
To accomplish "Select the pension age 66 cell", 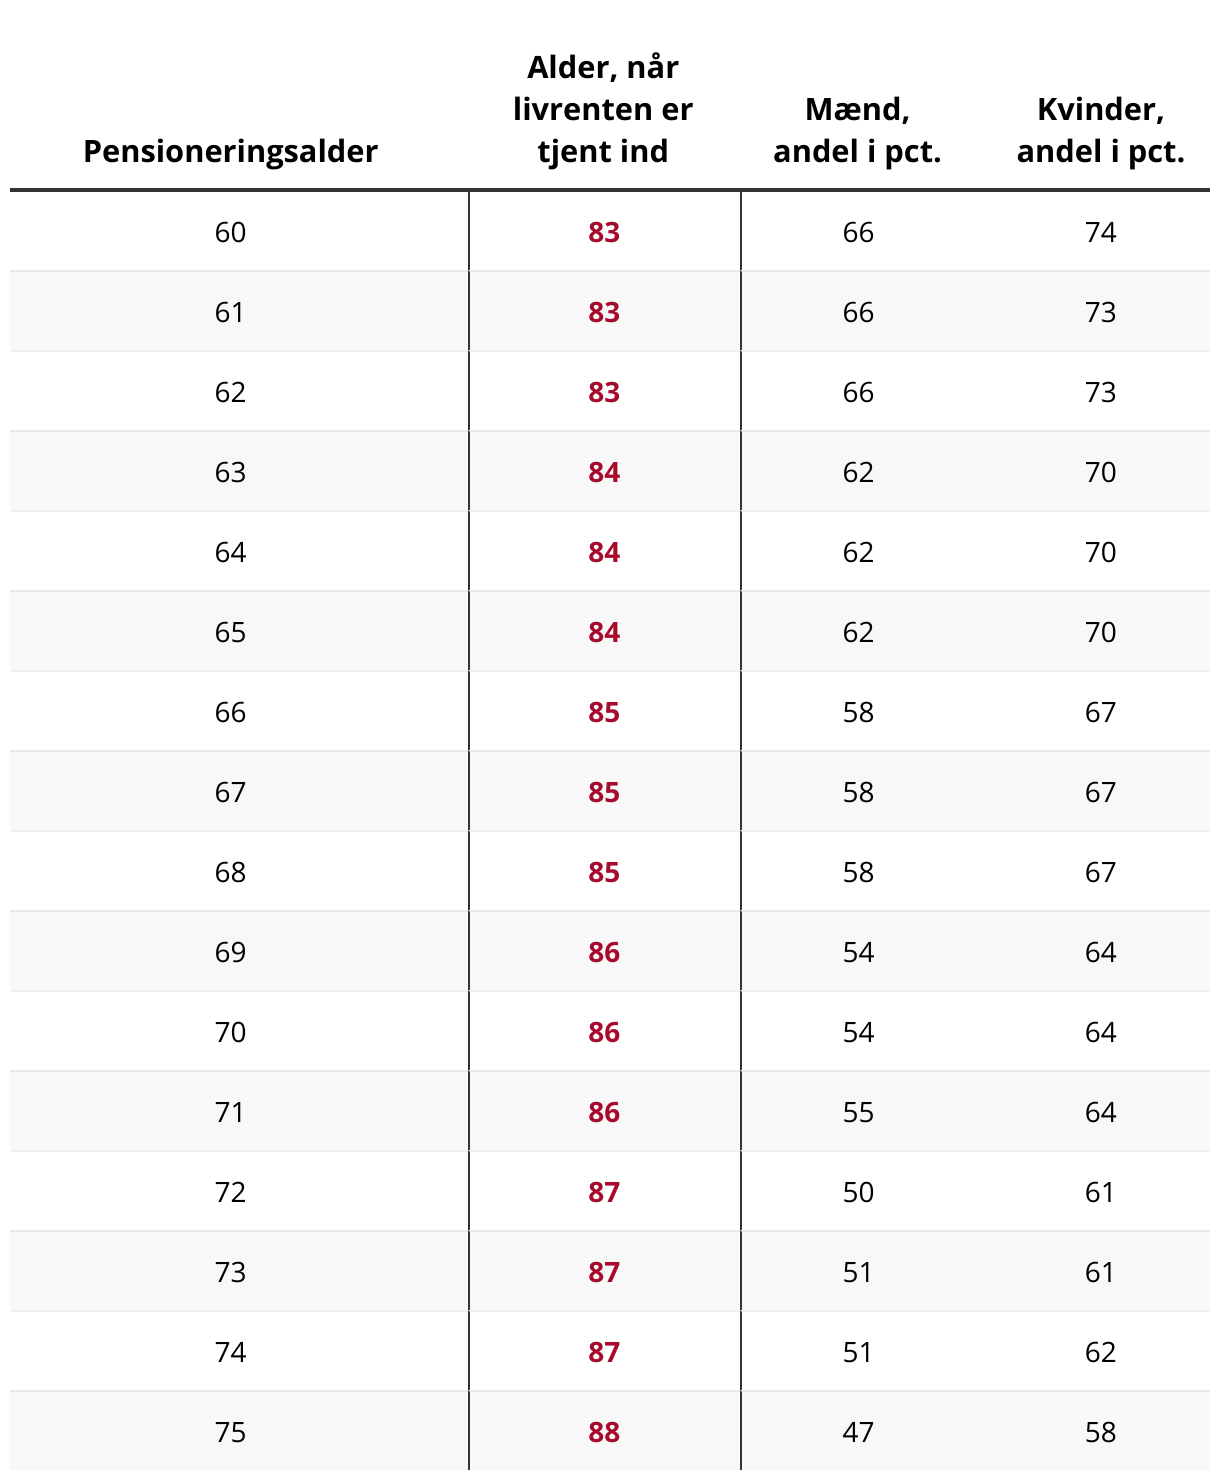I will tap(230, 712).
